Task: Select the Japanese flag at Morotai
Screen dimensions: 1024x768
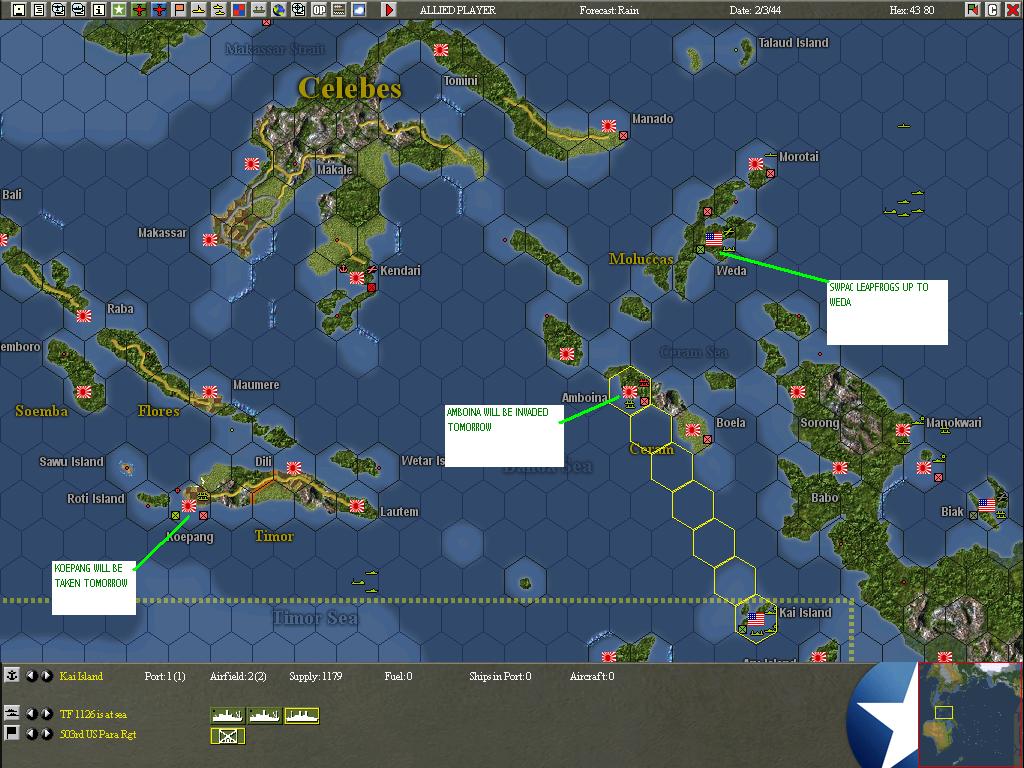Action: tap(756, 163)
